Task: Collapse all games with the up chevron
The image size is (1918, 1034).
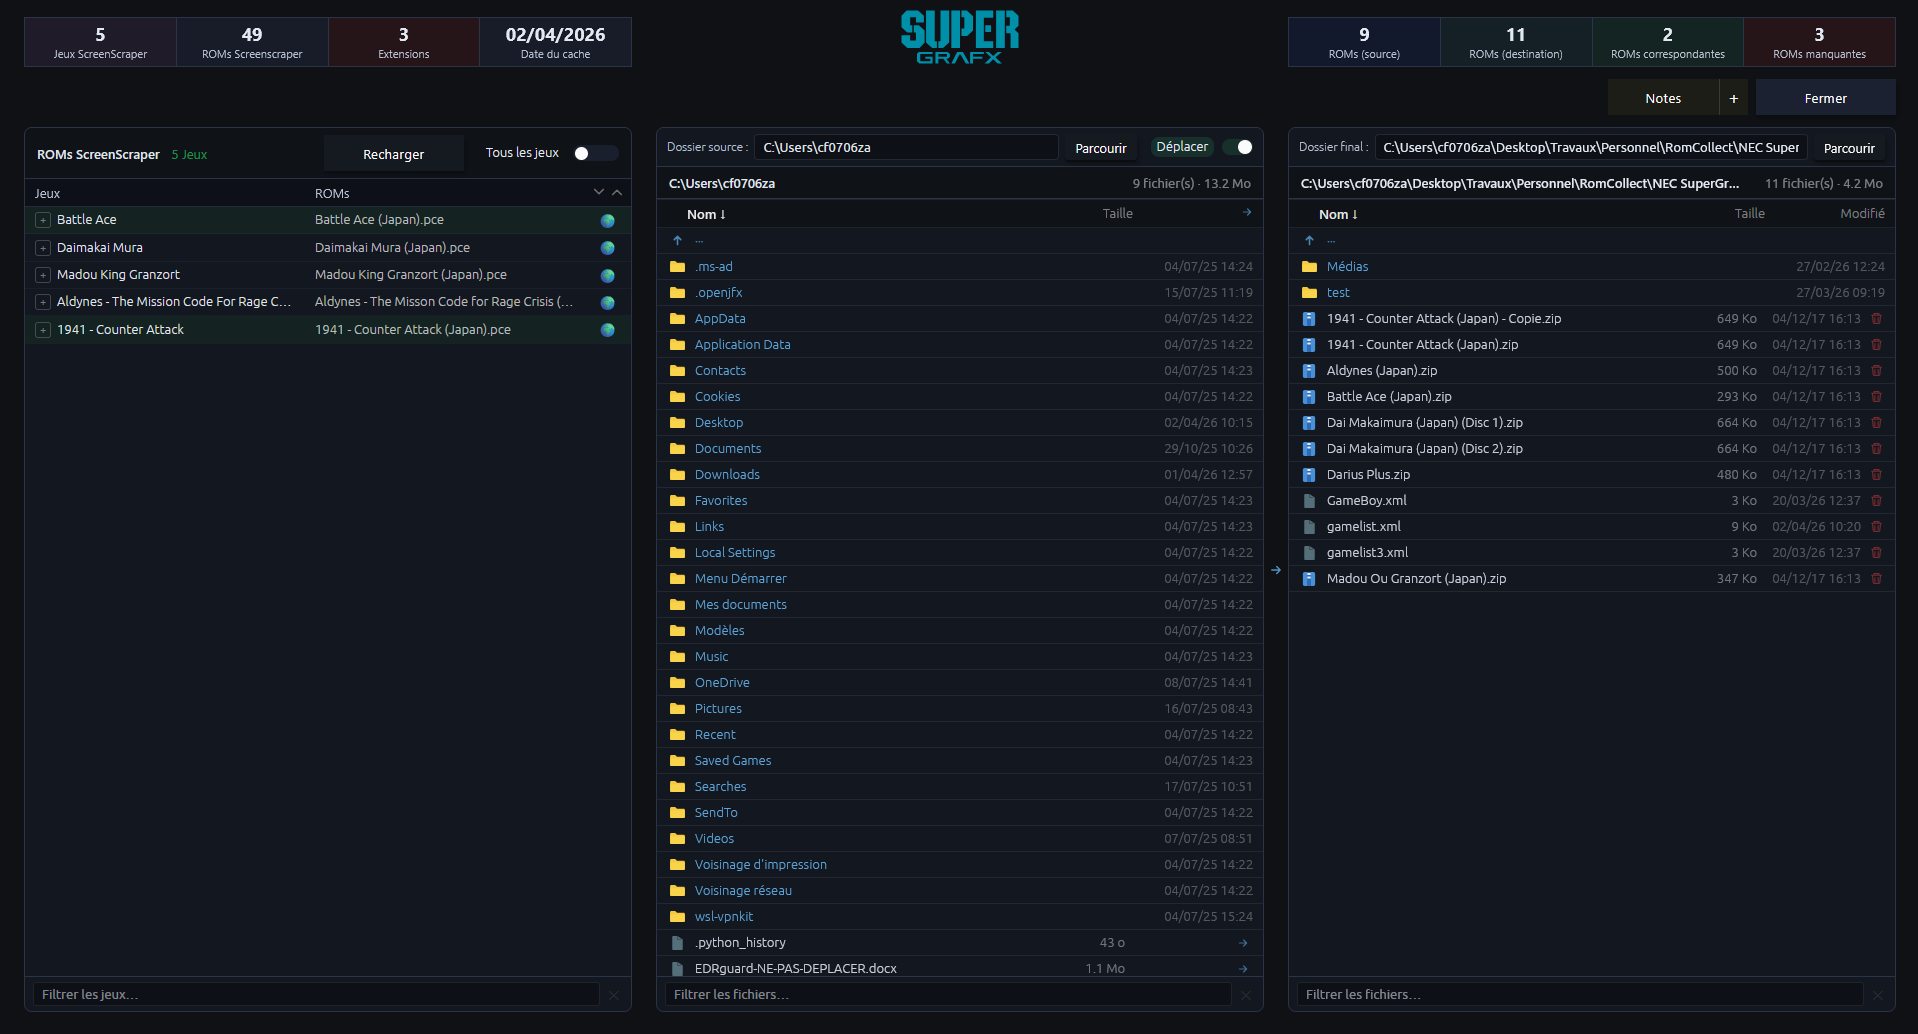Action: click(x=617, y=192)
